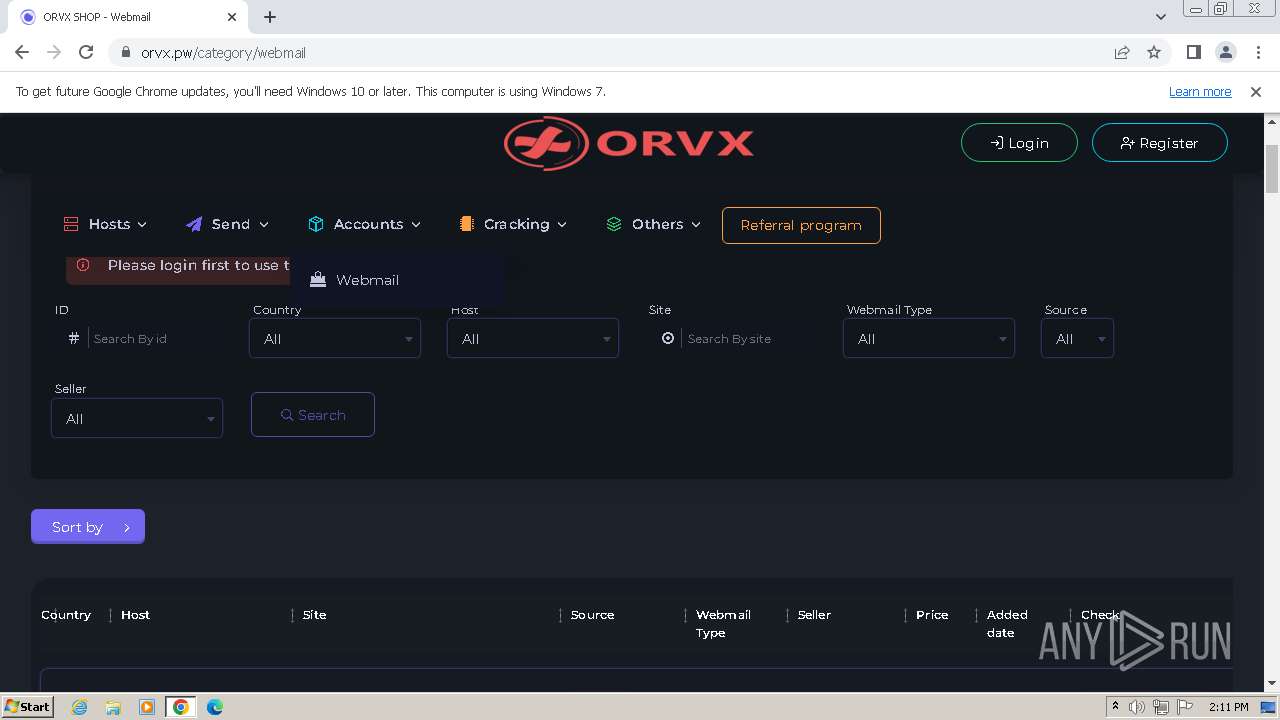This screenshot has height=720, width=1280.
Task: Open the Host dropdown
Action: coord(533,339)
